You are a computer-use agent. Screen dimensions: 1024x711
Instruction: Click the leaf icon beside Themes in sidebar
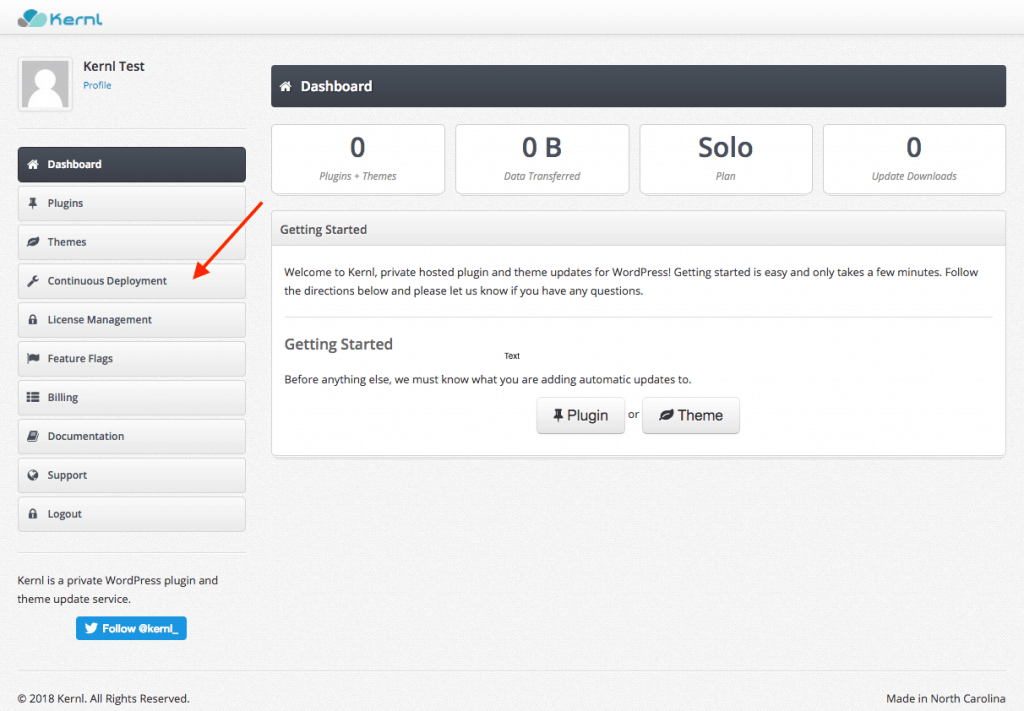coord(33,242)
